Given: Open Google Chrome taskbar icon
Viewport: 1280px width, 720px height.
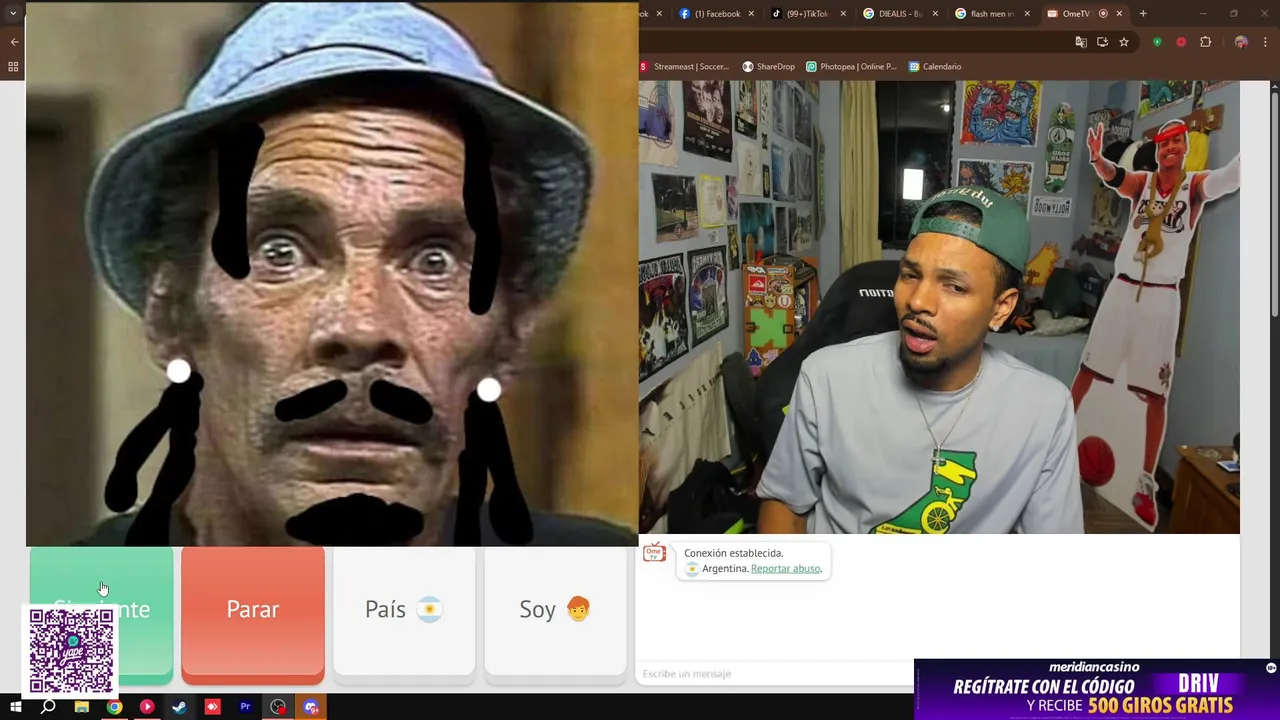Looking at the screenshot, I should click(x=114, y=707).
